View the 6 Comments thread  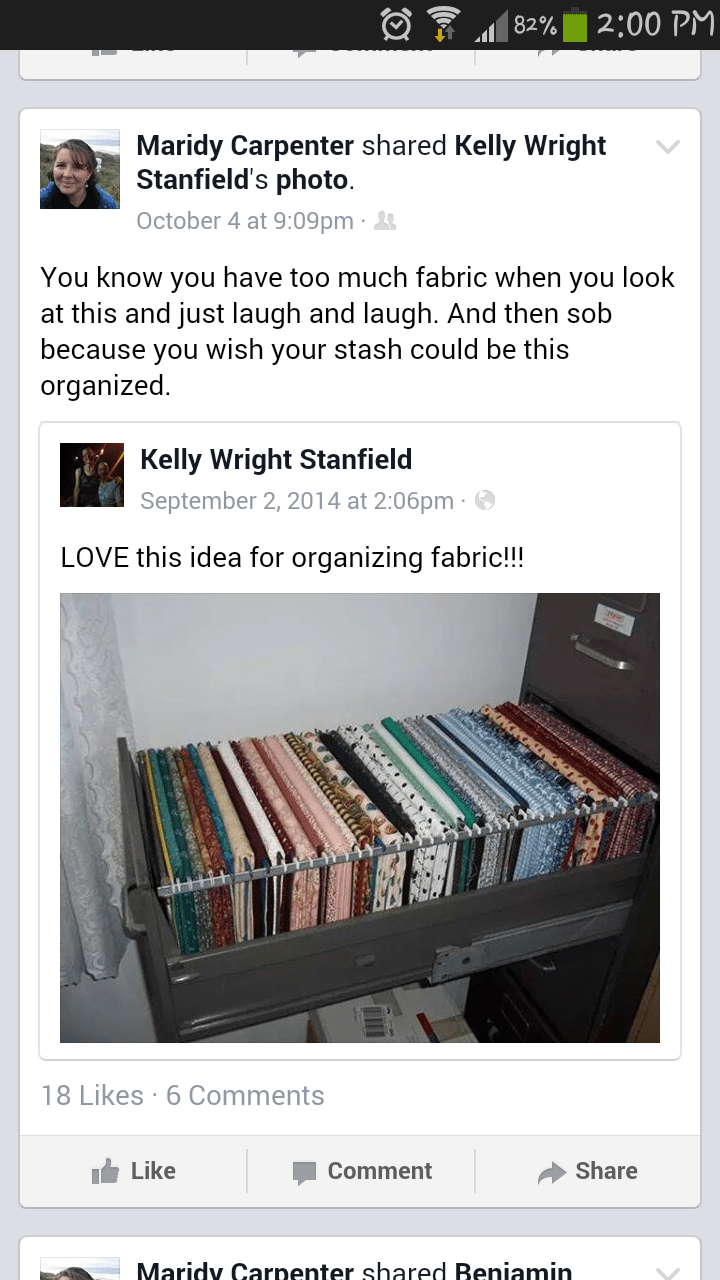(245, 1096)
